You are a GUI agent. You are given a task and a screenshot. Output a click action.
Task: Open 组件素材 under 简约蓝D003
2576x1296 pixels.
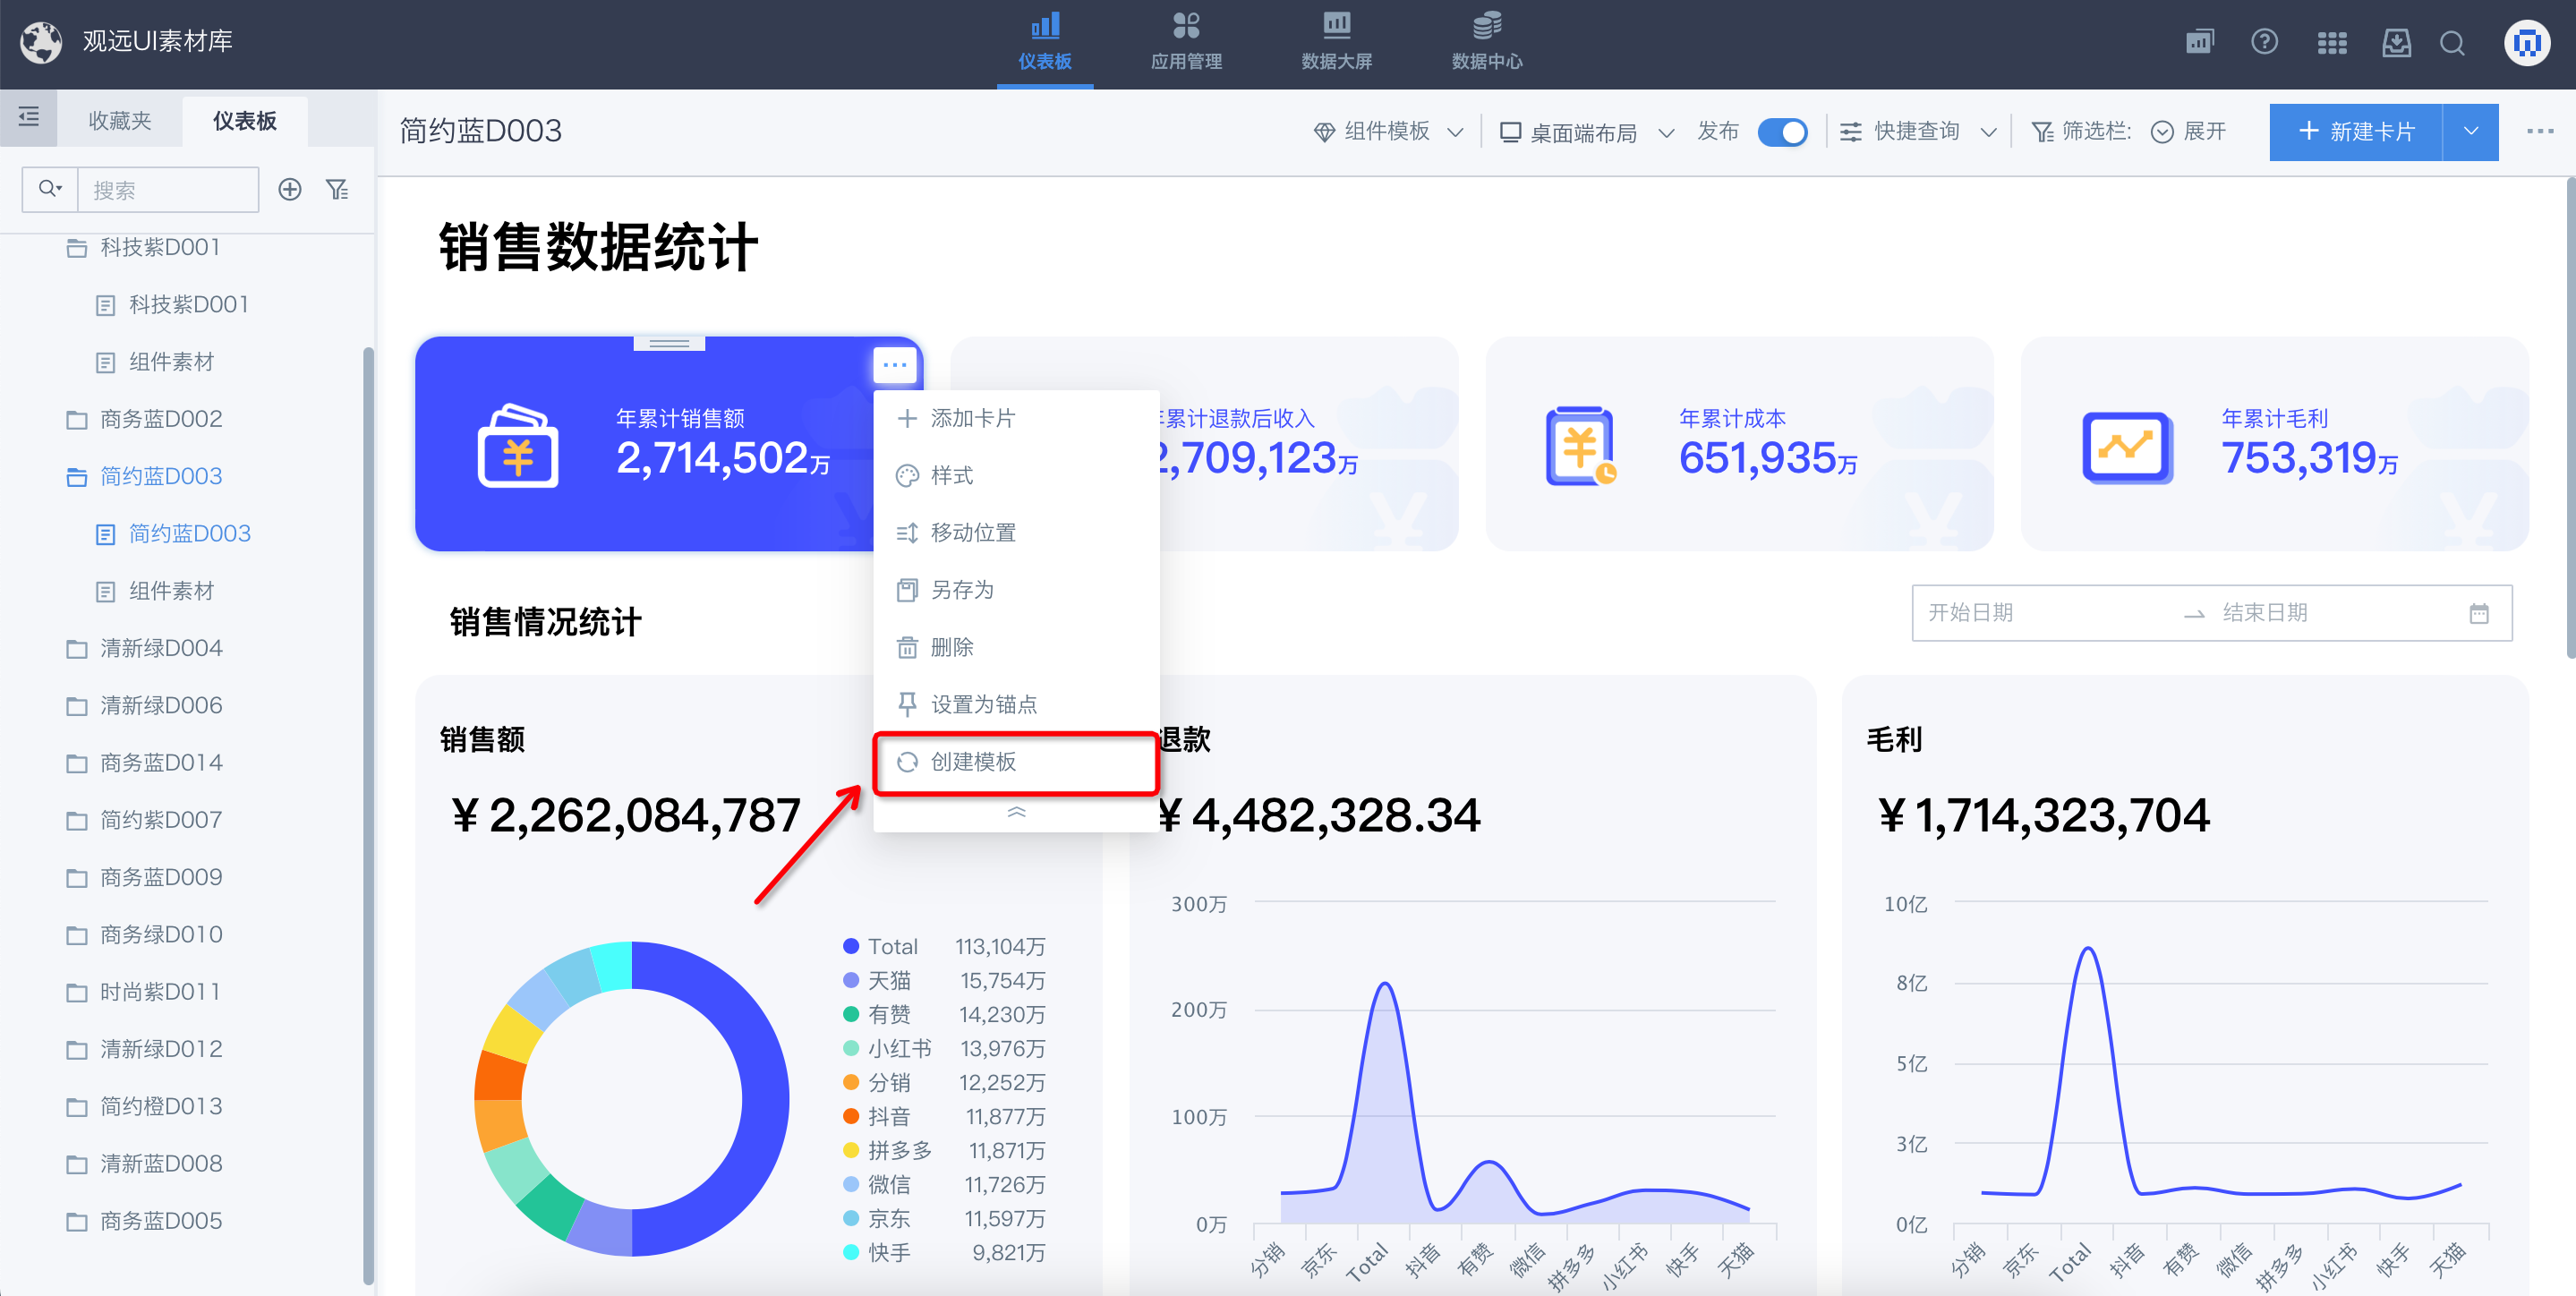point(155,591)
